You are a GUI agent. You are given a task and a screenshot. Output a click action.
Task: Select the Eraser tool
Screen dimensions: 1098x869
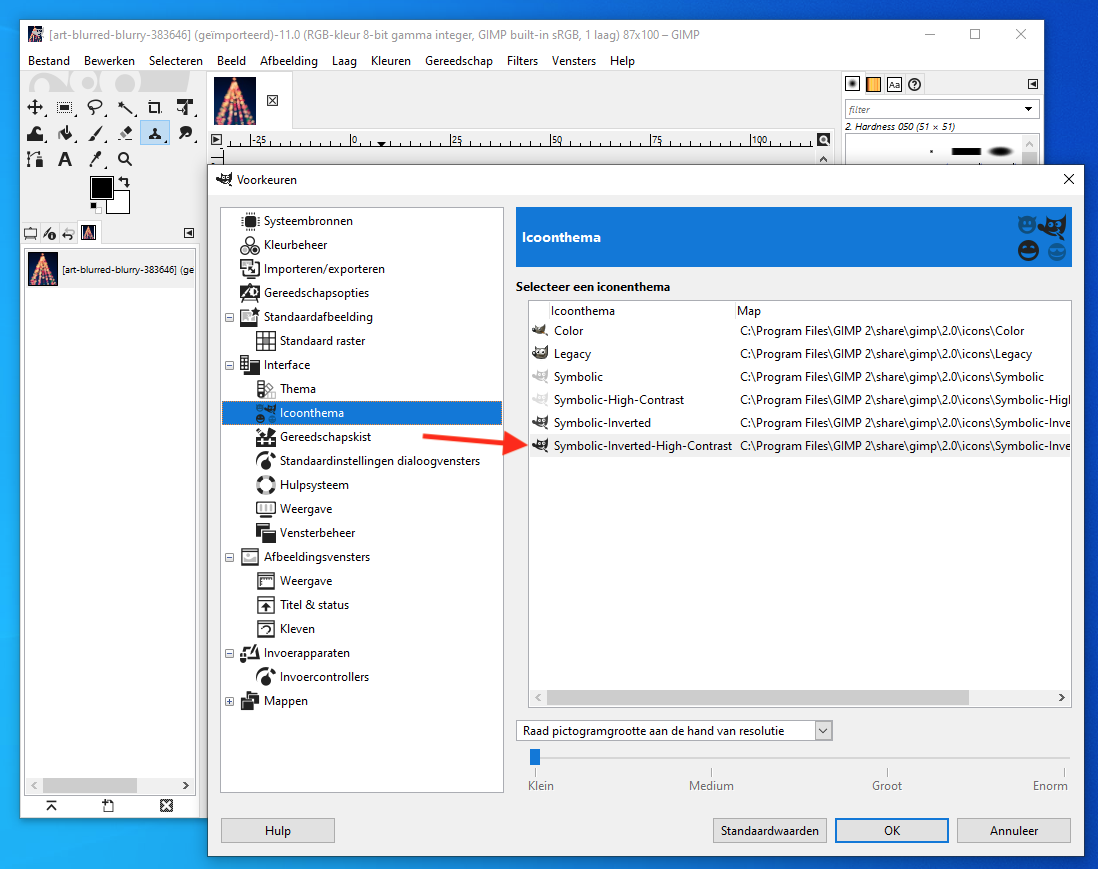coord(125,133)
